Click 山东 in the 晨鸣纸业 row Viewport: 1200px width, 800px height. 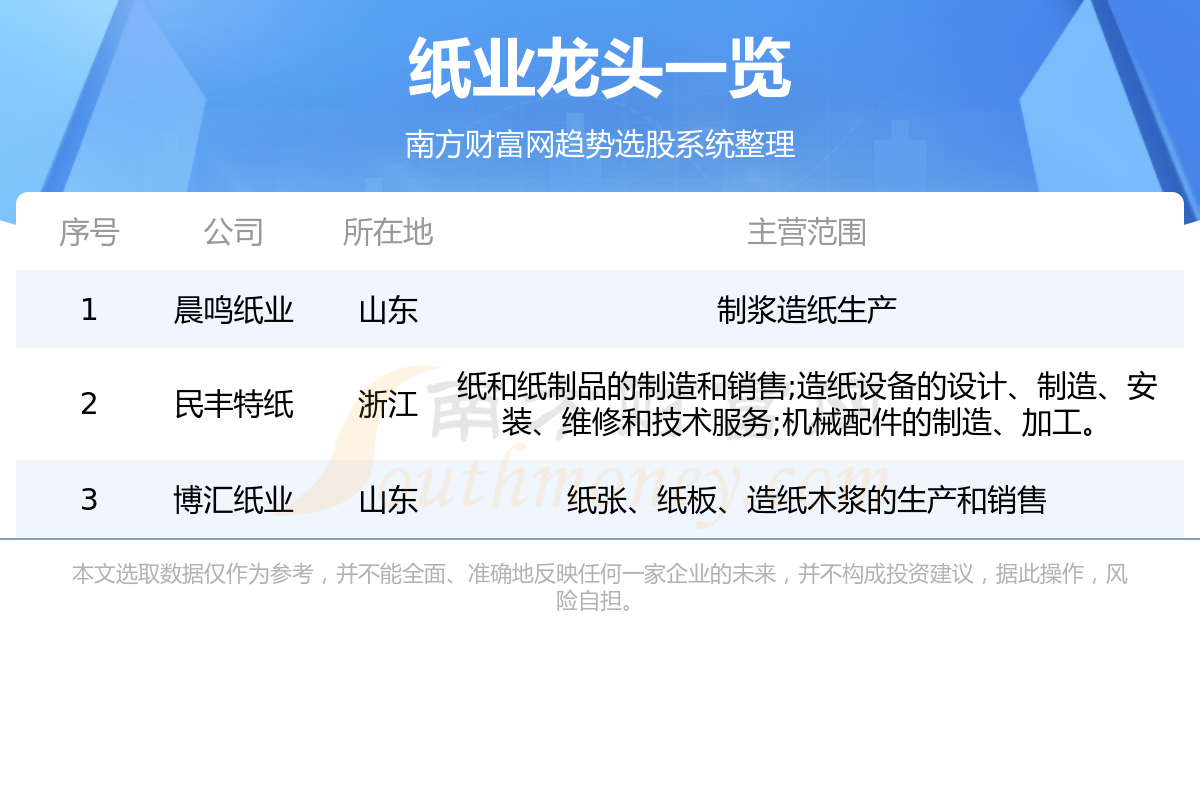(x=388, y=310)
